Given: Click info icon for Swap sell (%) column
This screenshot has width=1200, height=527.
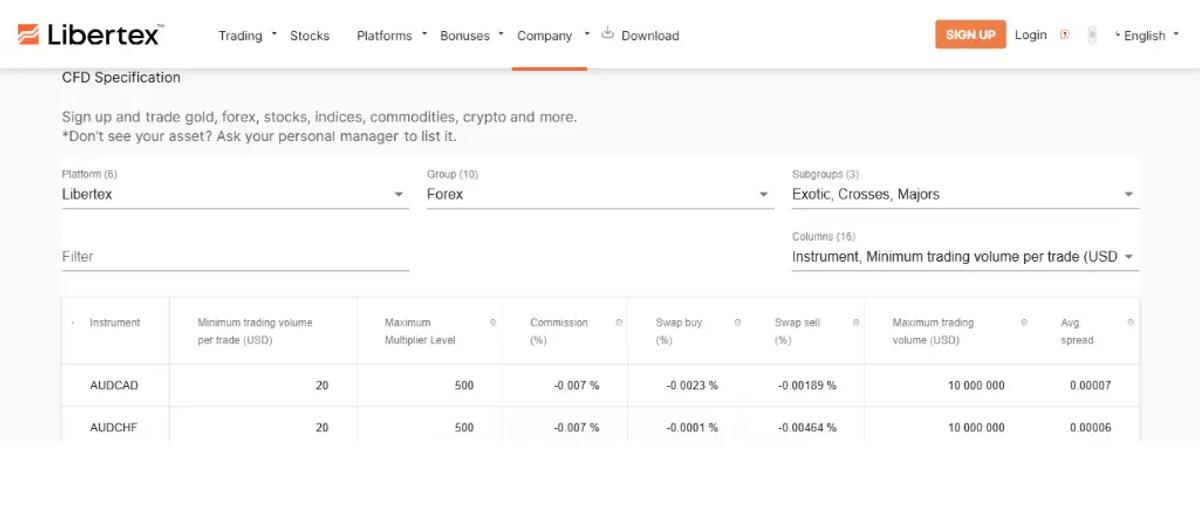Looking at the screenshot, I should 856,323.
